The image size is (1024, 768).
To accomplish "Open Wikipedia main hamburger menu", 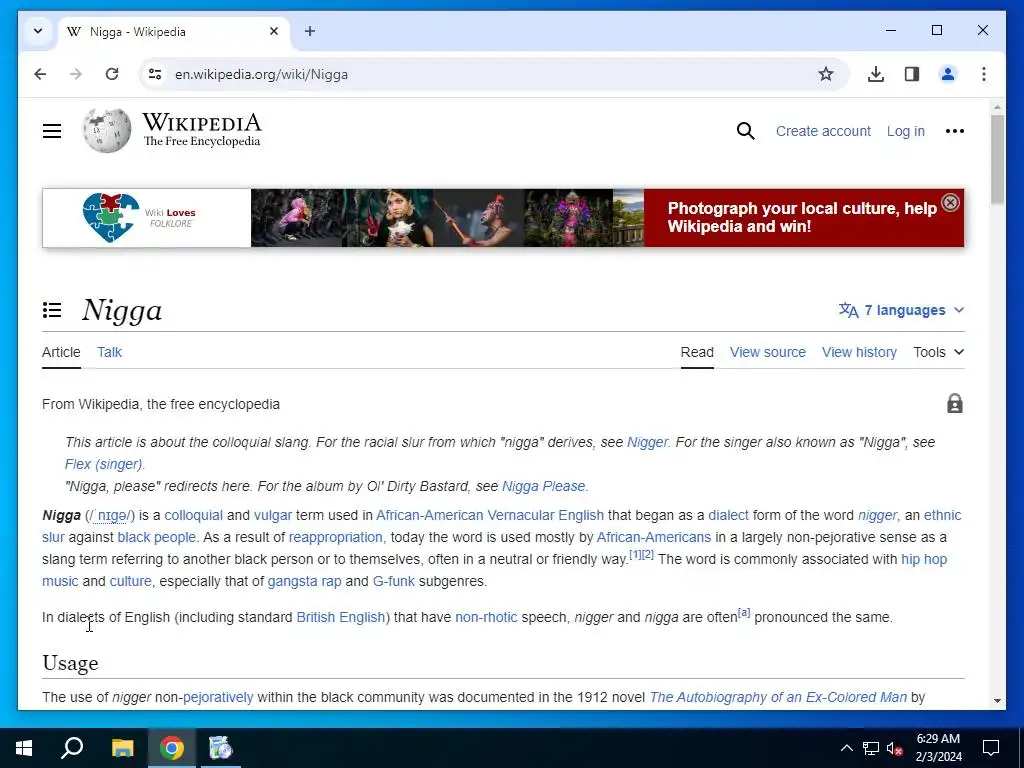I will coord(52,131).
